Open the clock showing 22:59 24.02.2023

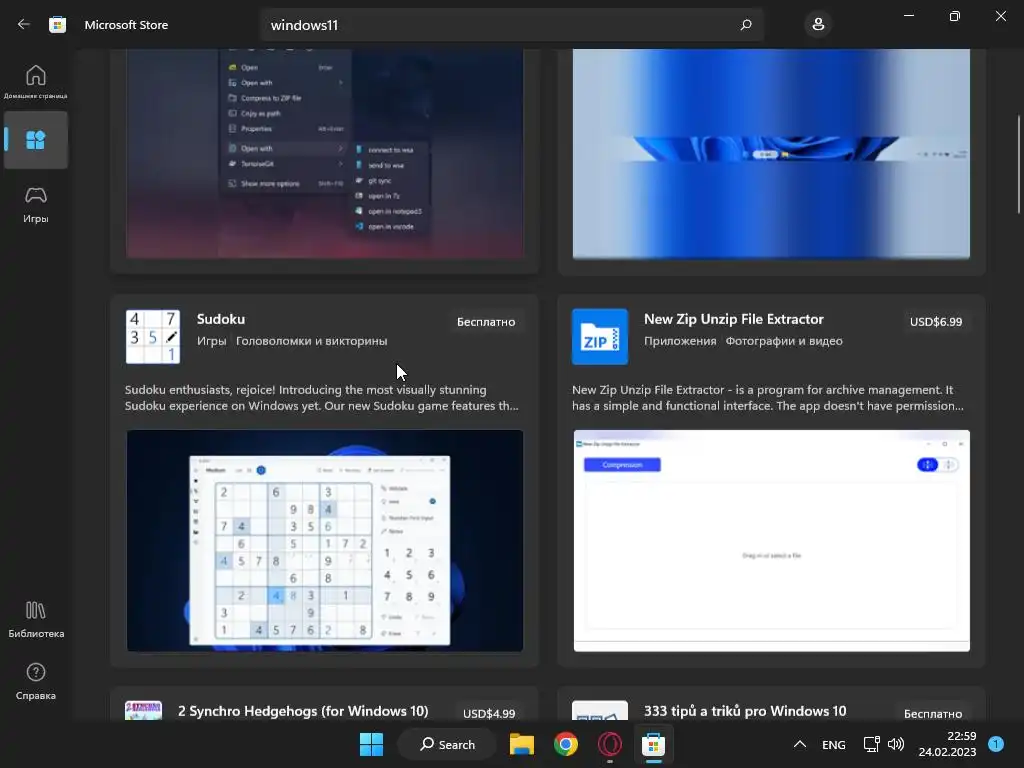[947, 744]
